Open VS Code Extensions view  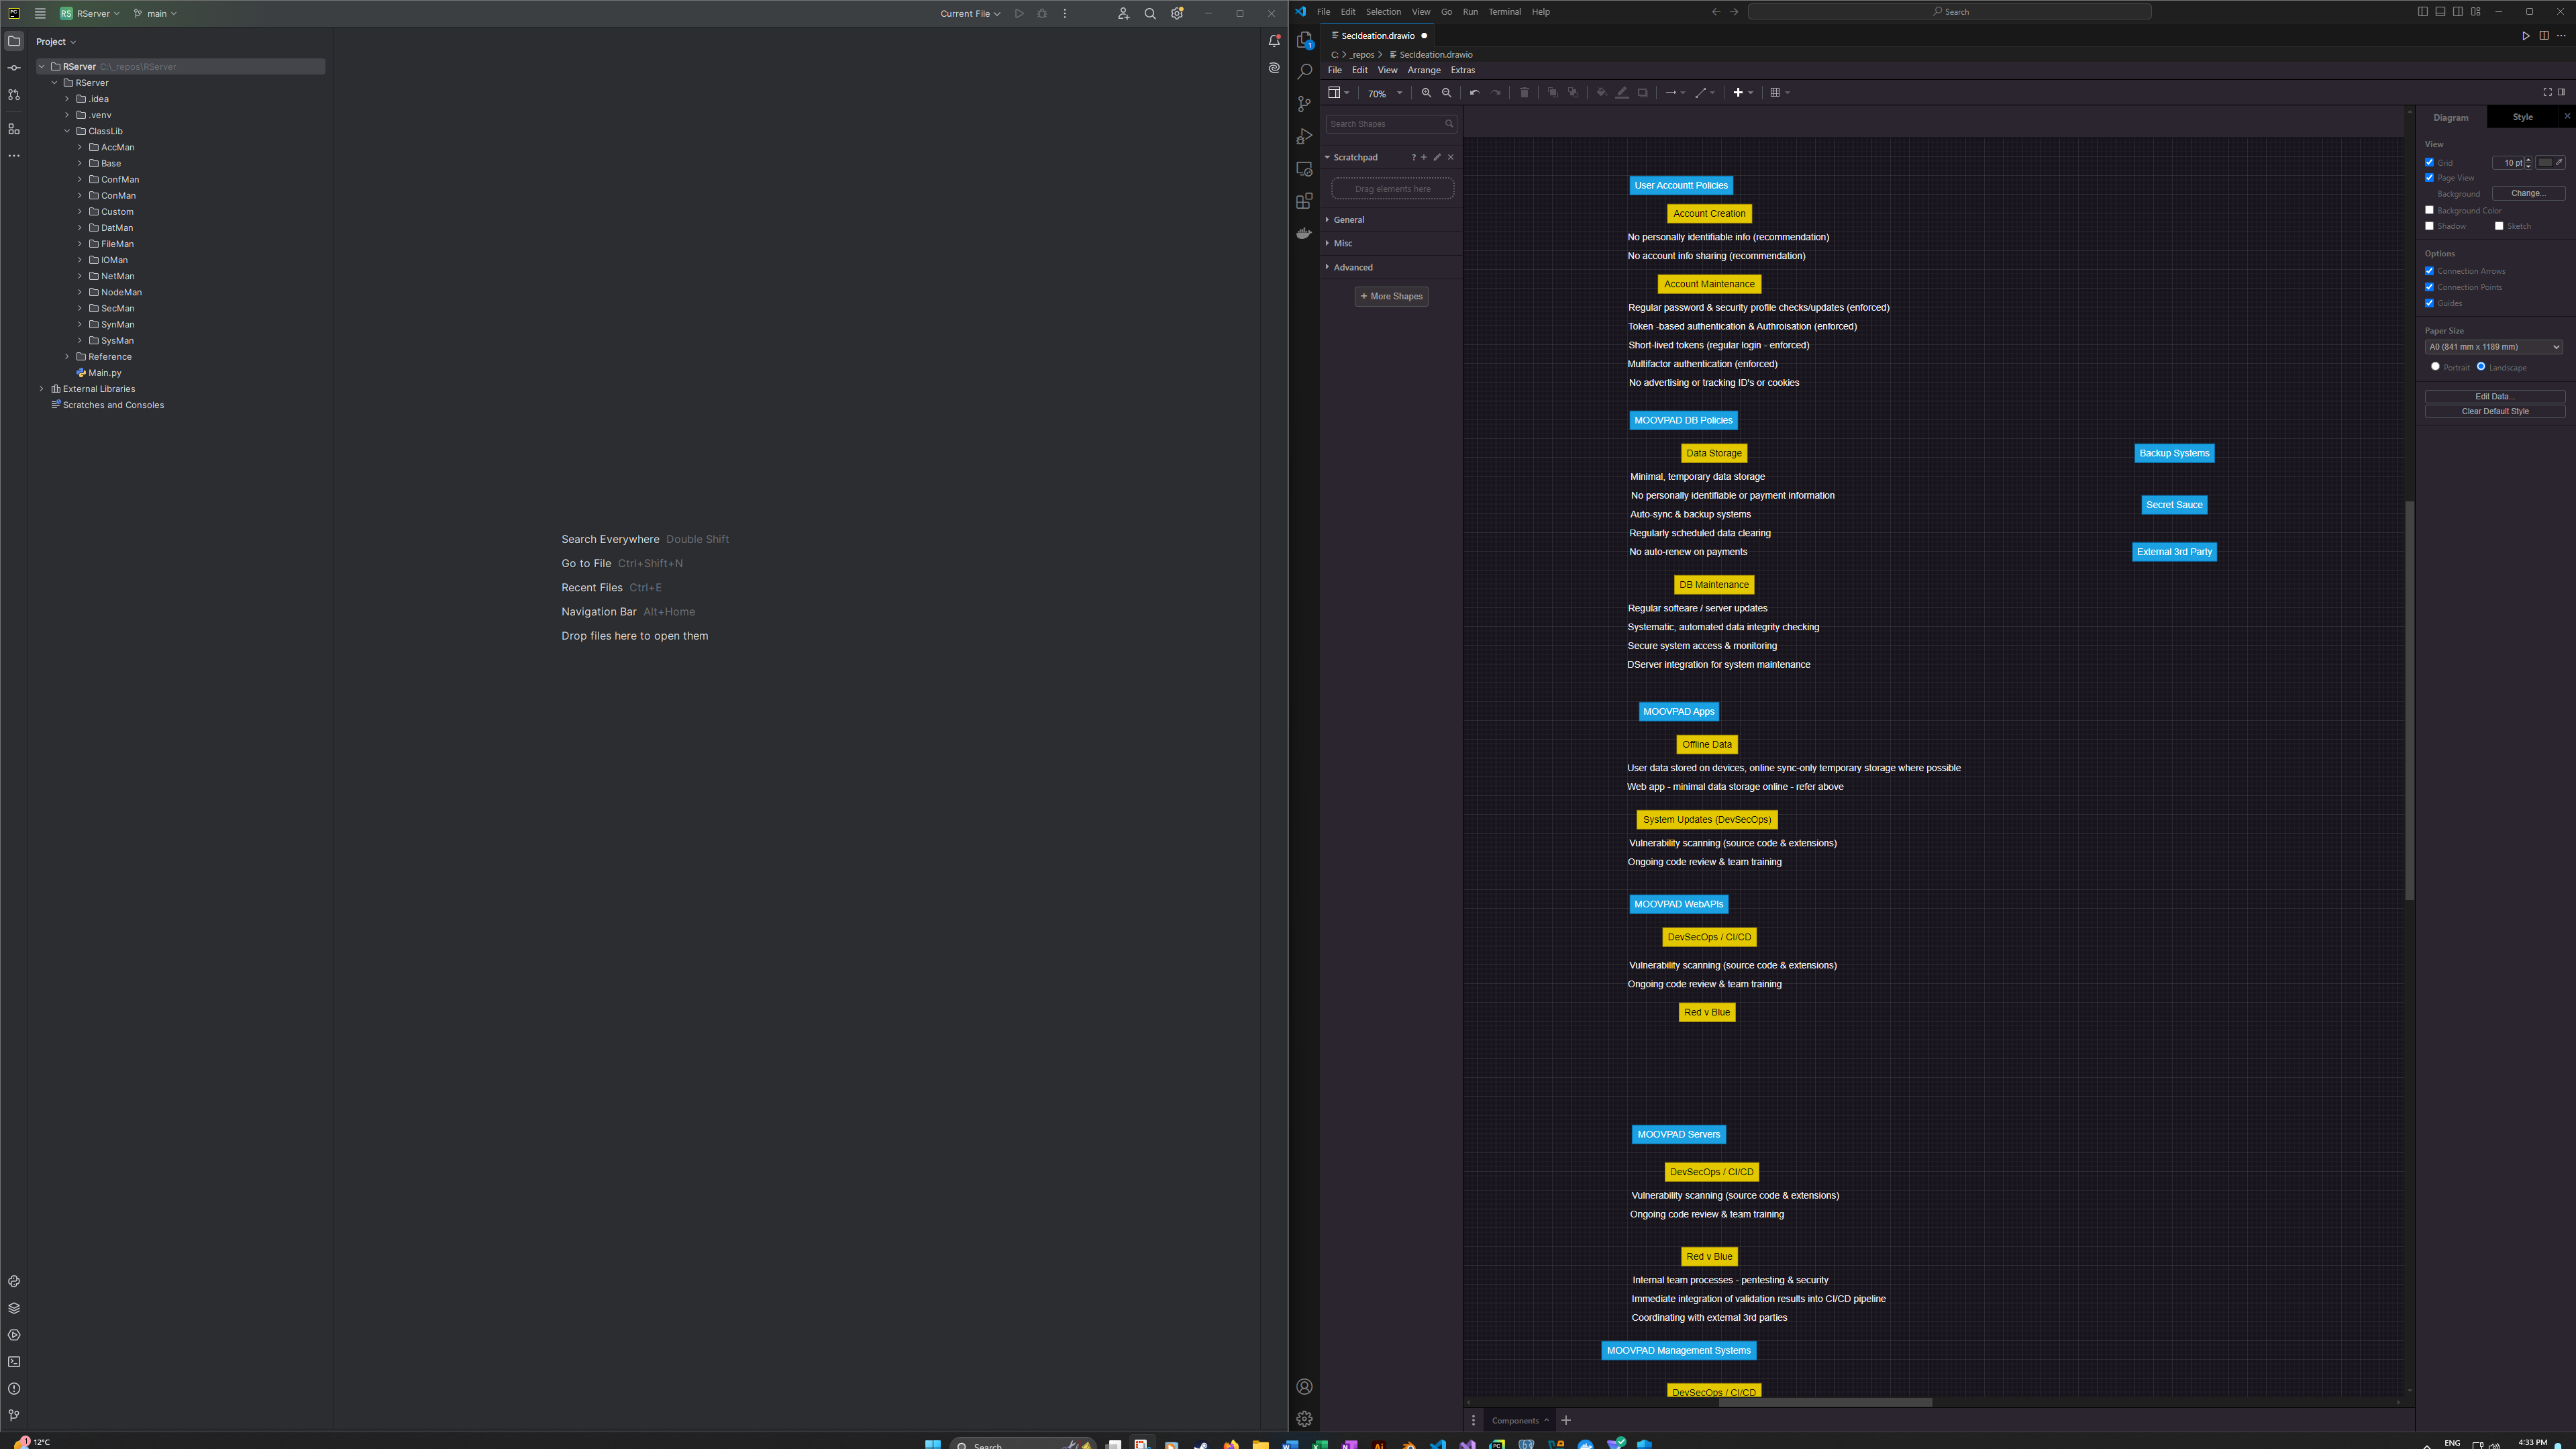tap(1304, 201)
